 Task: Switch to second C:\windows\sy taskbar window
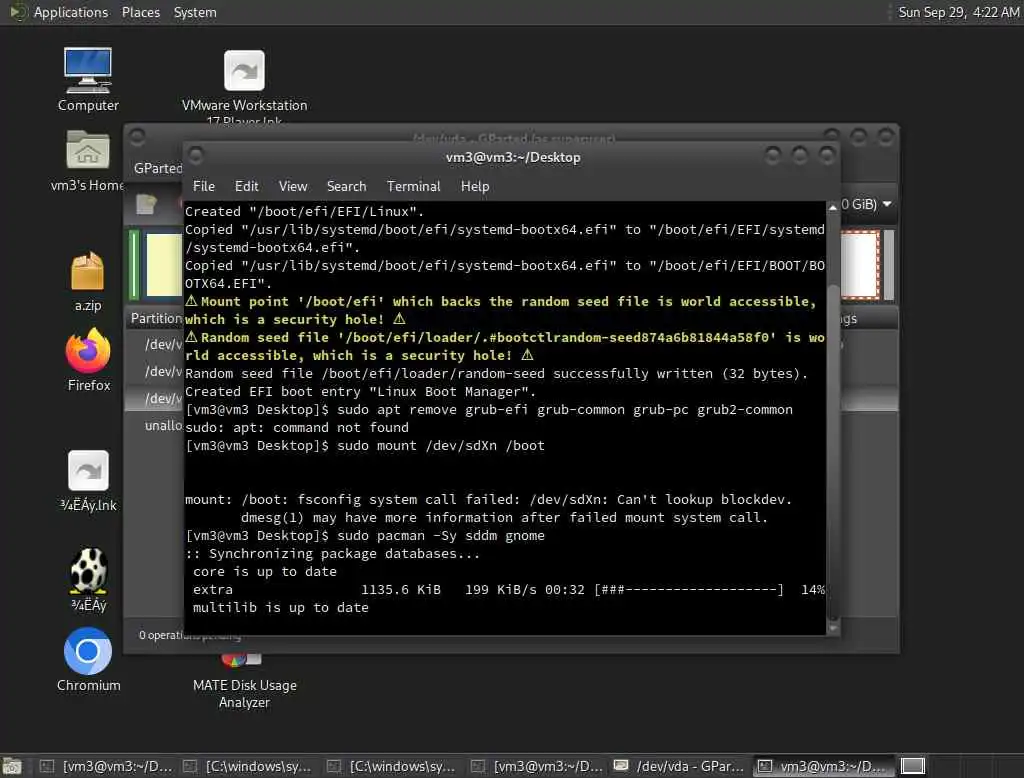(x=393, y=766)
